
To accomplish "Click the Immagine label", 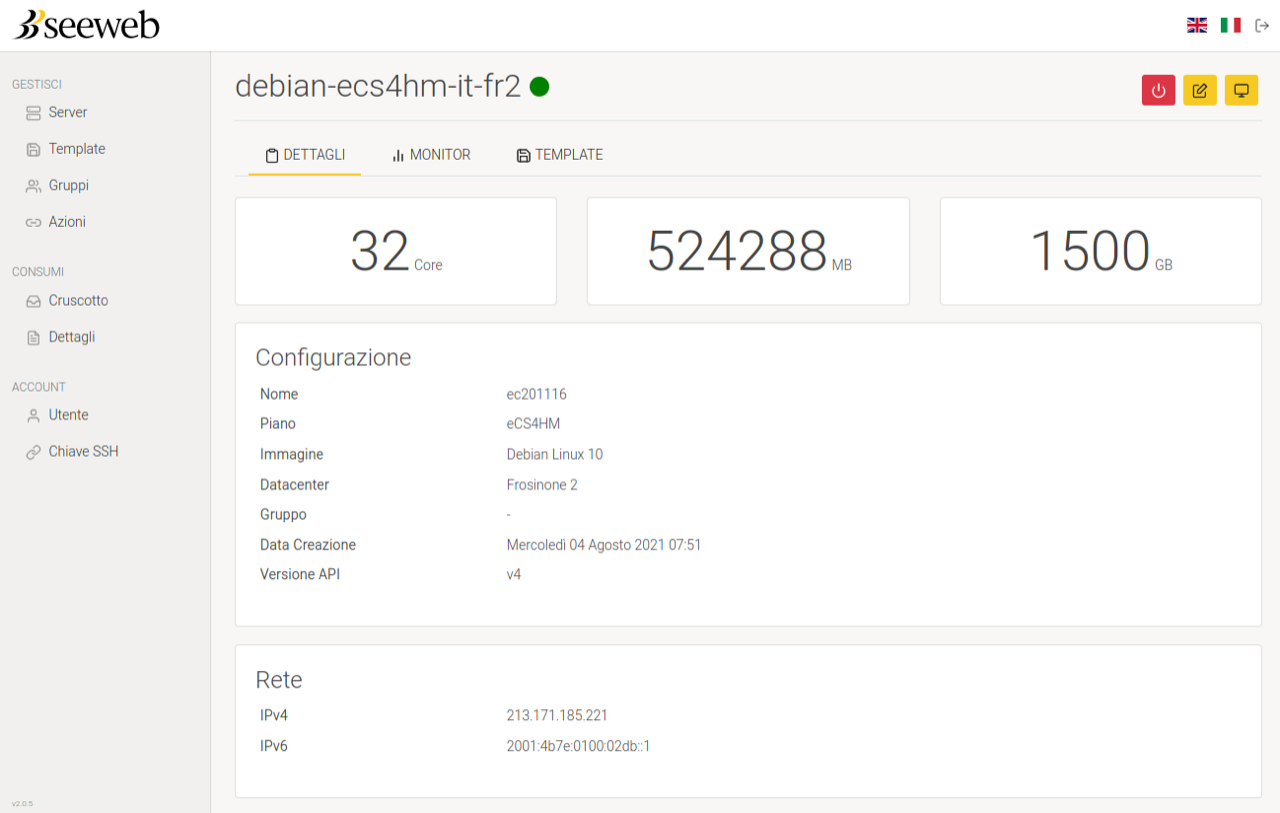I will tap(292, 454).
